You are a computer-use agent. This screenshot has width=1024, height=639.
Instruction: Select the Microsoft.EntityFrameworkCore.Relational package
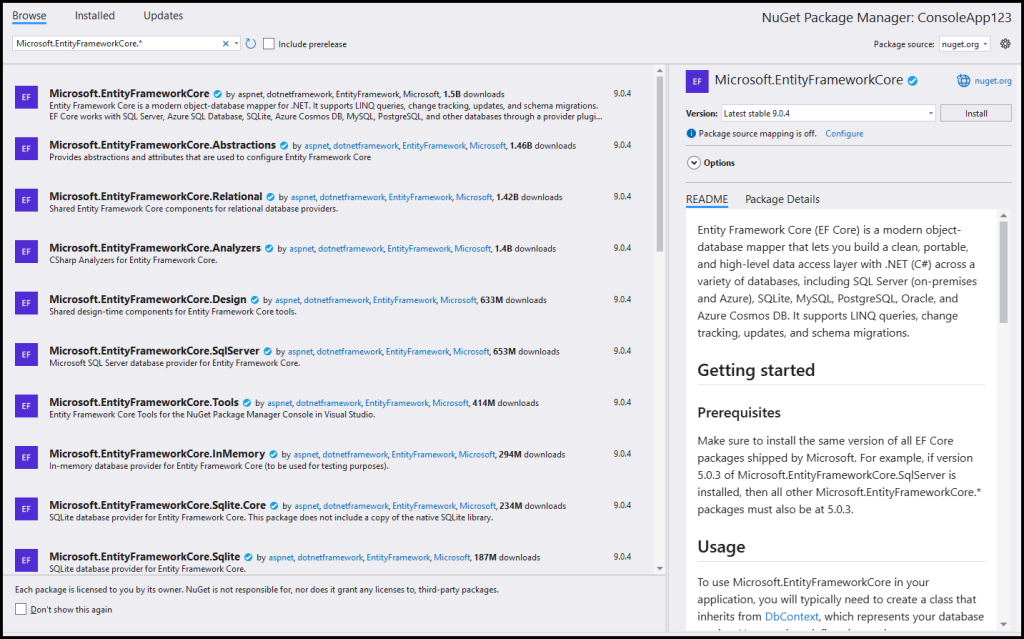coord(155,197)
